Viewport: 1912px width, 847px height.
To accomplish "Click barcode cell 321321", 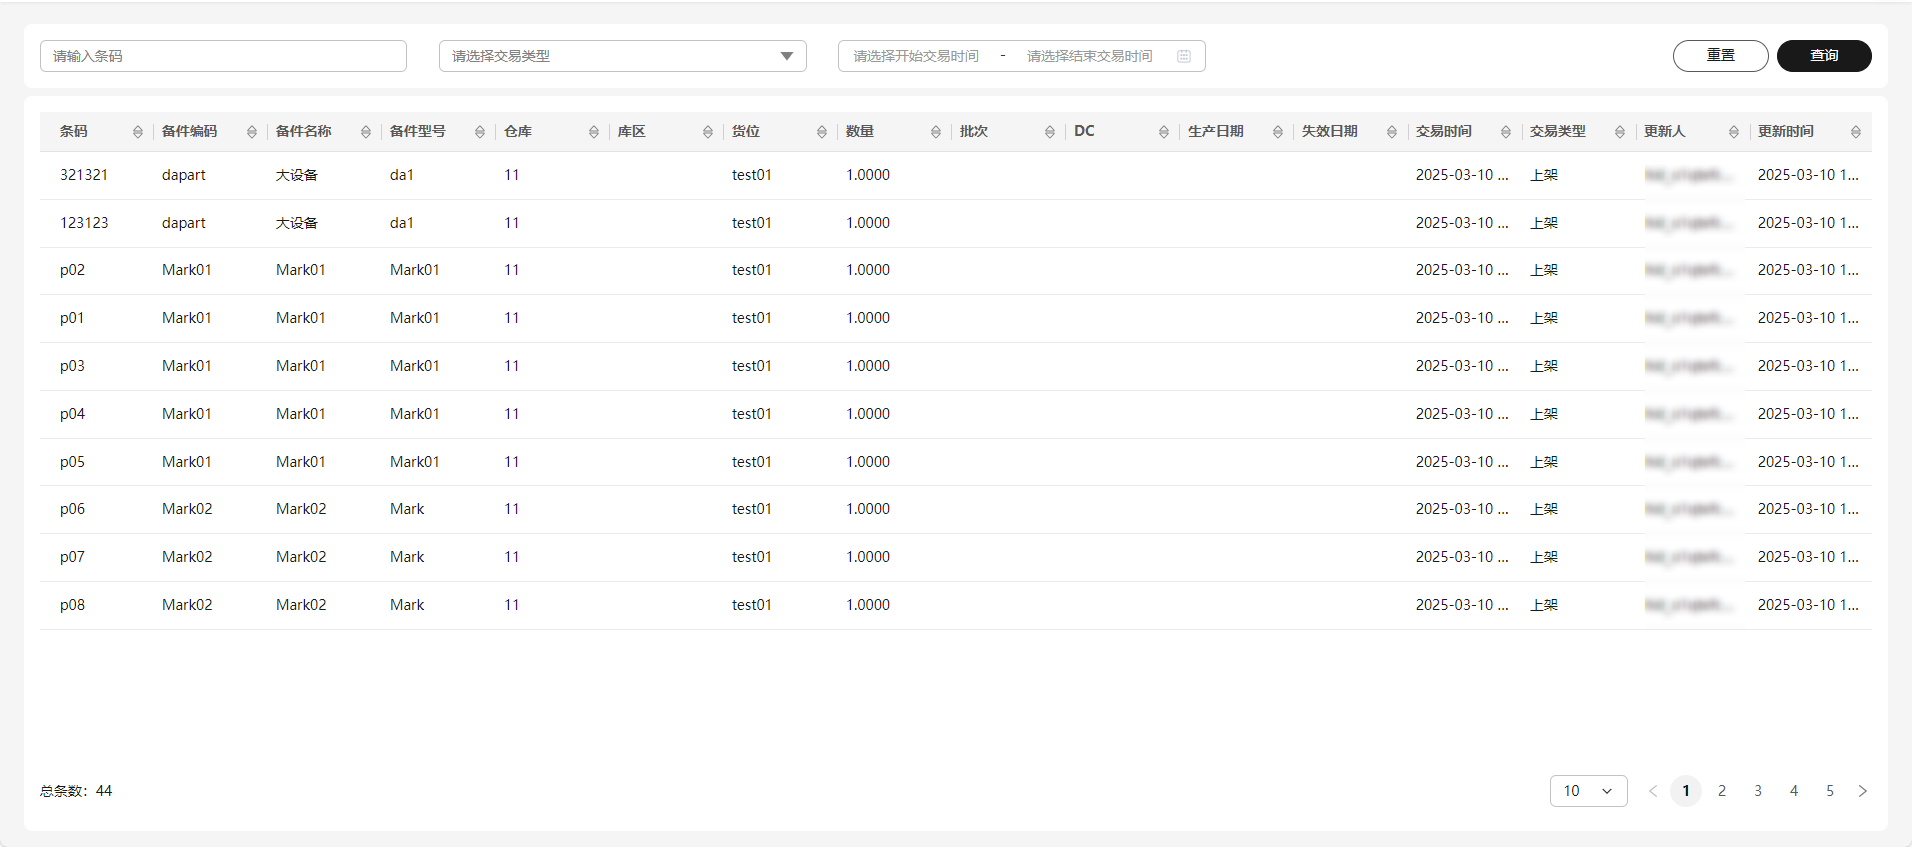I will click(84, 175).
